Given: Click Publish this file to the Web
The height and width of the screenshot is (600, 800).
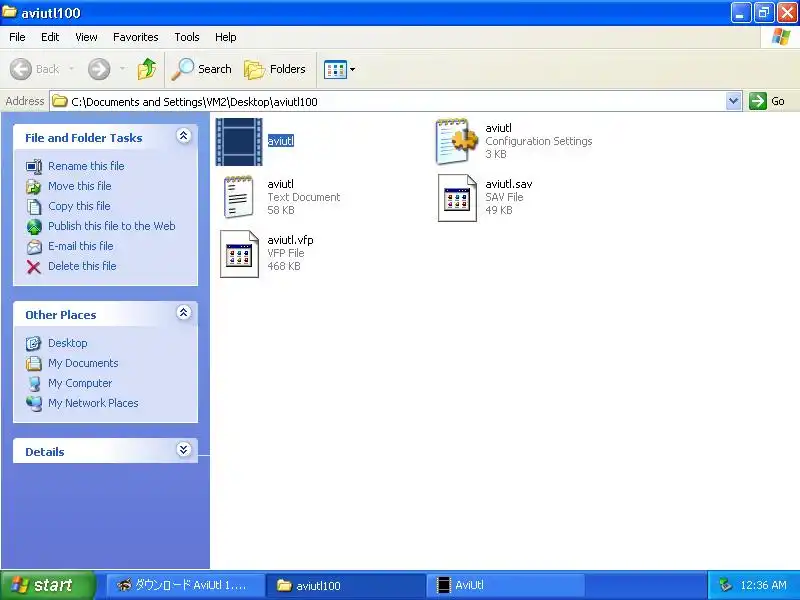Looking at the screenshot, I should click(x=112, y=226).
